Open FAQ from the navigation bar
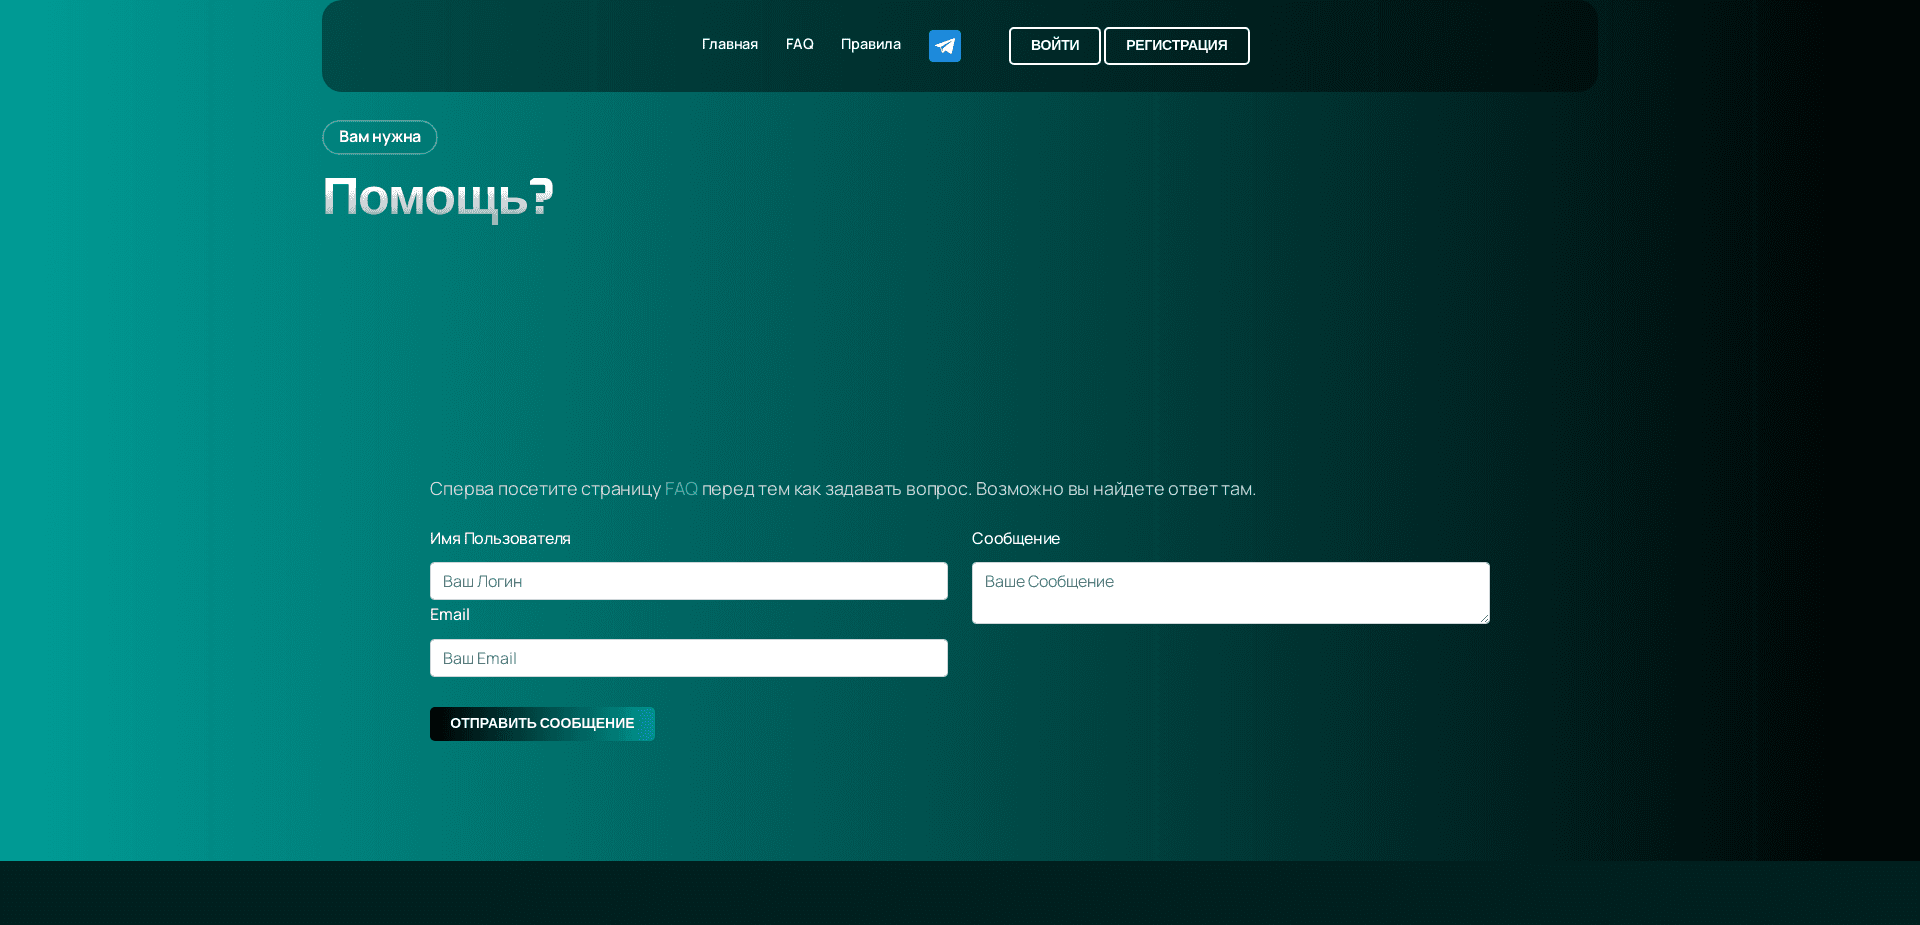The width and height of the screenshot is (1920, 925). pyautogui.click(x=799, y=44)
